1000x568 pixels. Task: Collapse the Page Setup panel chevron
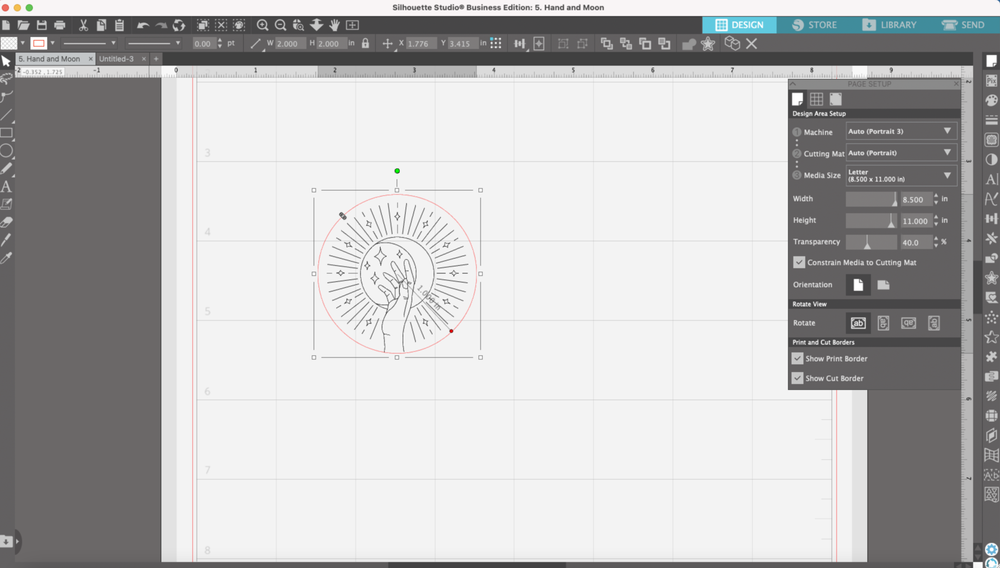(x=793, y=84)
